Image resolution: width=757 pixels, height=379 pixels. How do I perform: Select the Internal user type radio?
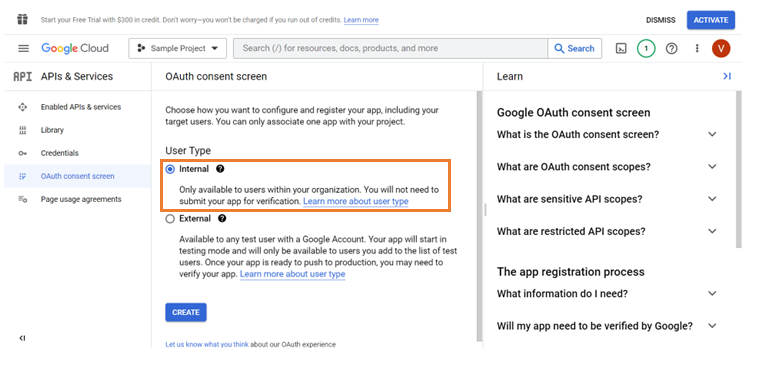170,169
